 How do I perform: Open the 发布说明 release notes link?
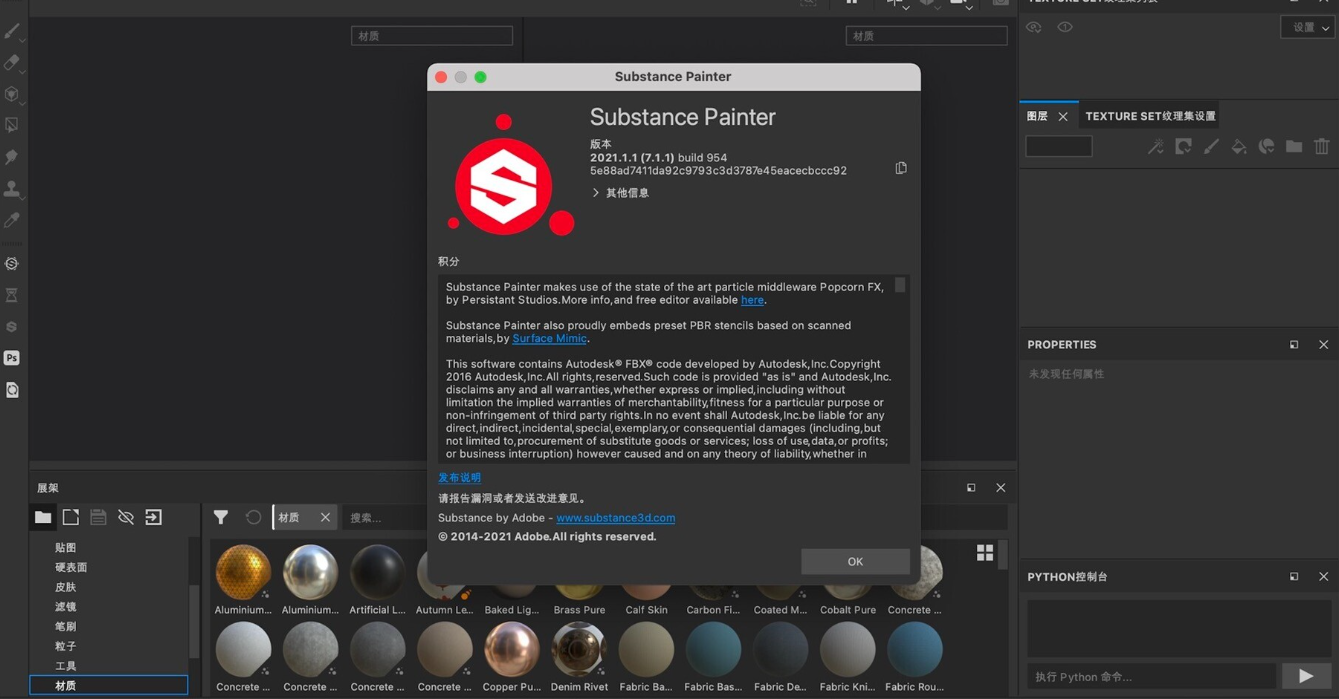pyautogui.click(x=459, y=478)
